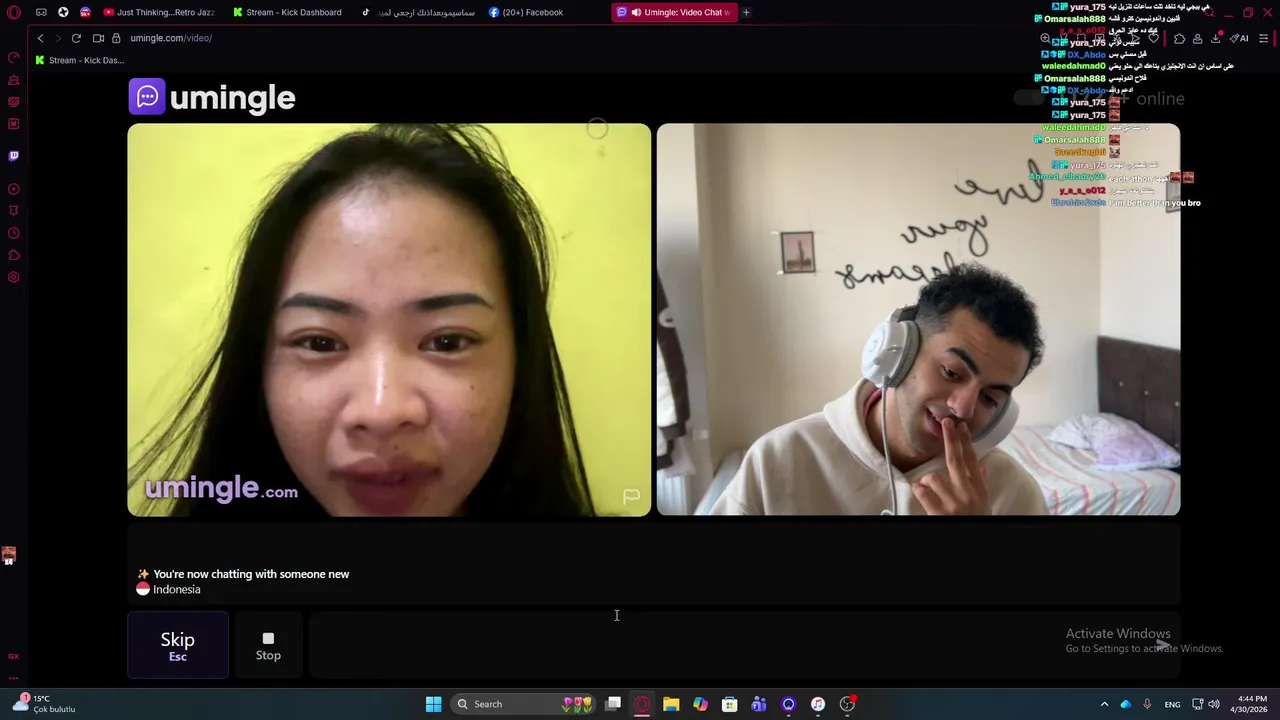Open Microsoft Teams on taskbar
The width and height of the screenshot is (1280, 720).
tap(759, 704)
